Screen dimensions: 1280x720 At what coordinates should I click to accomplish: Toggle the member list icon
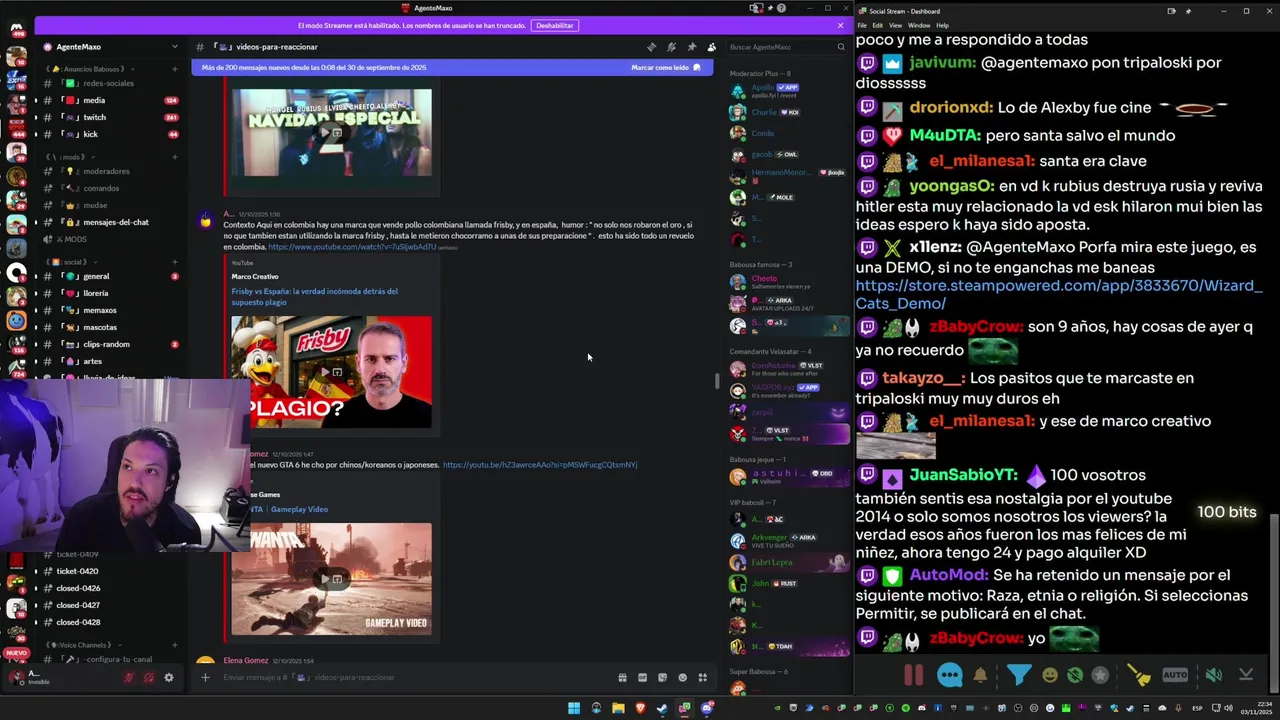[711, 47]
